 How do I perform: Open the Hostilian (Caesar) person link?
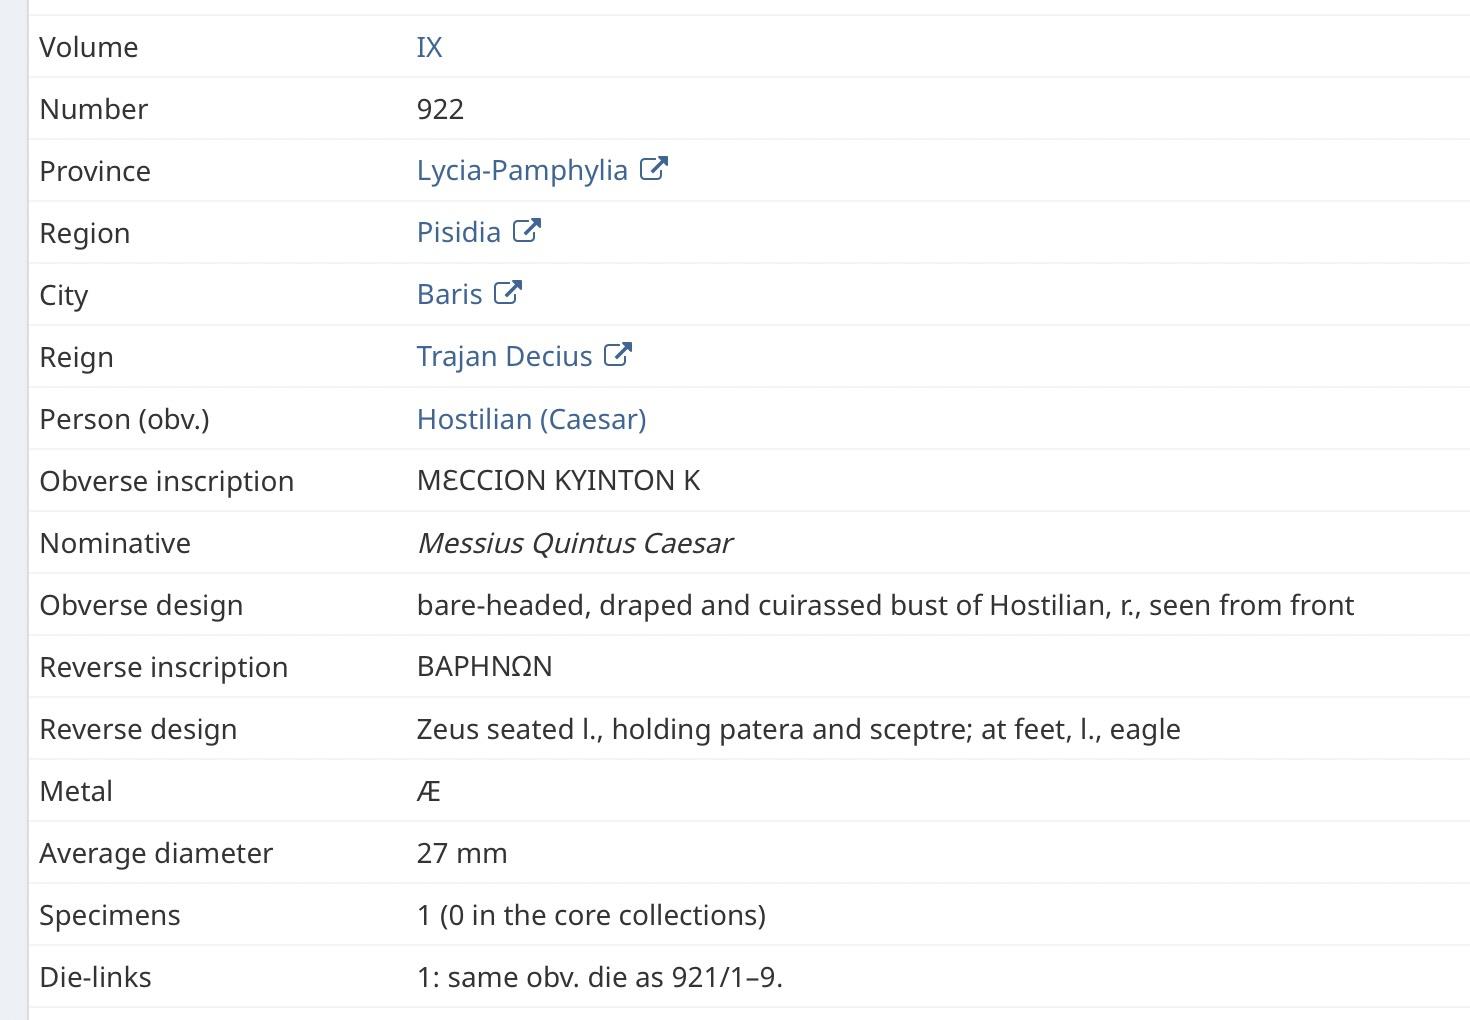click(x=531, y=419)
